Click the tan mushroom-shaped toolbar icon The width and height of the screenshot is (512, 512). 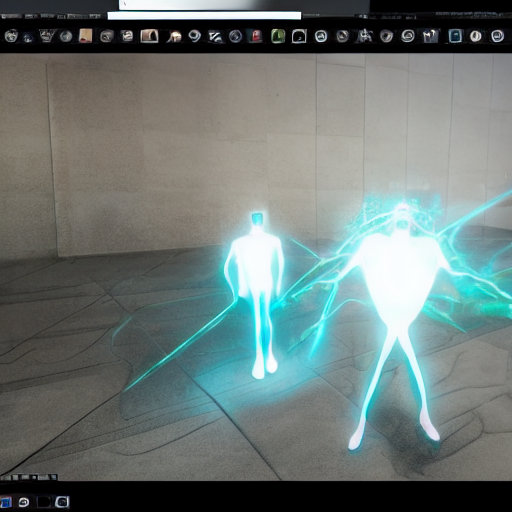pos(174,36)
